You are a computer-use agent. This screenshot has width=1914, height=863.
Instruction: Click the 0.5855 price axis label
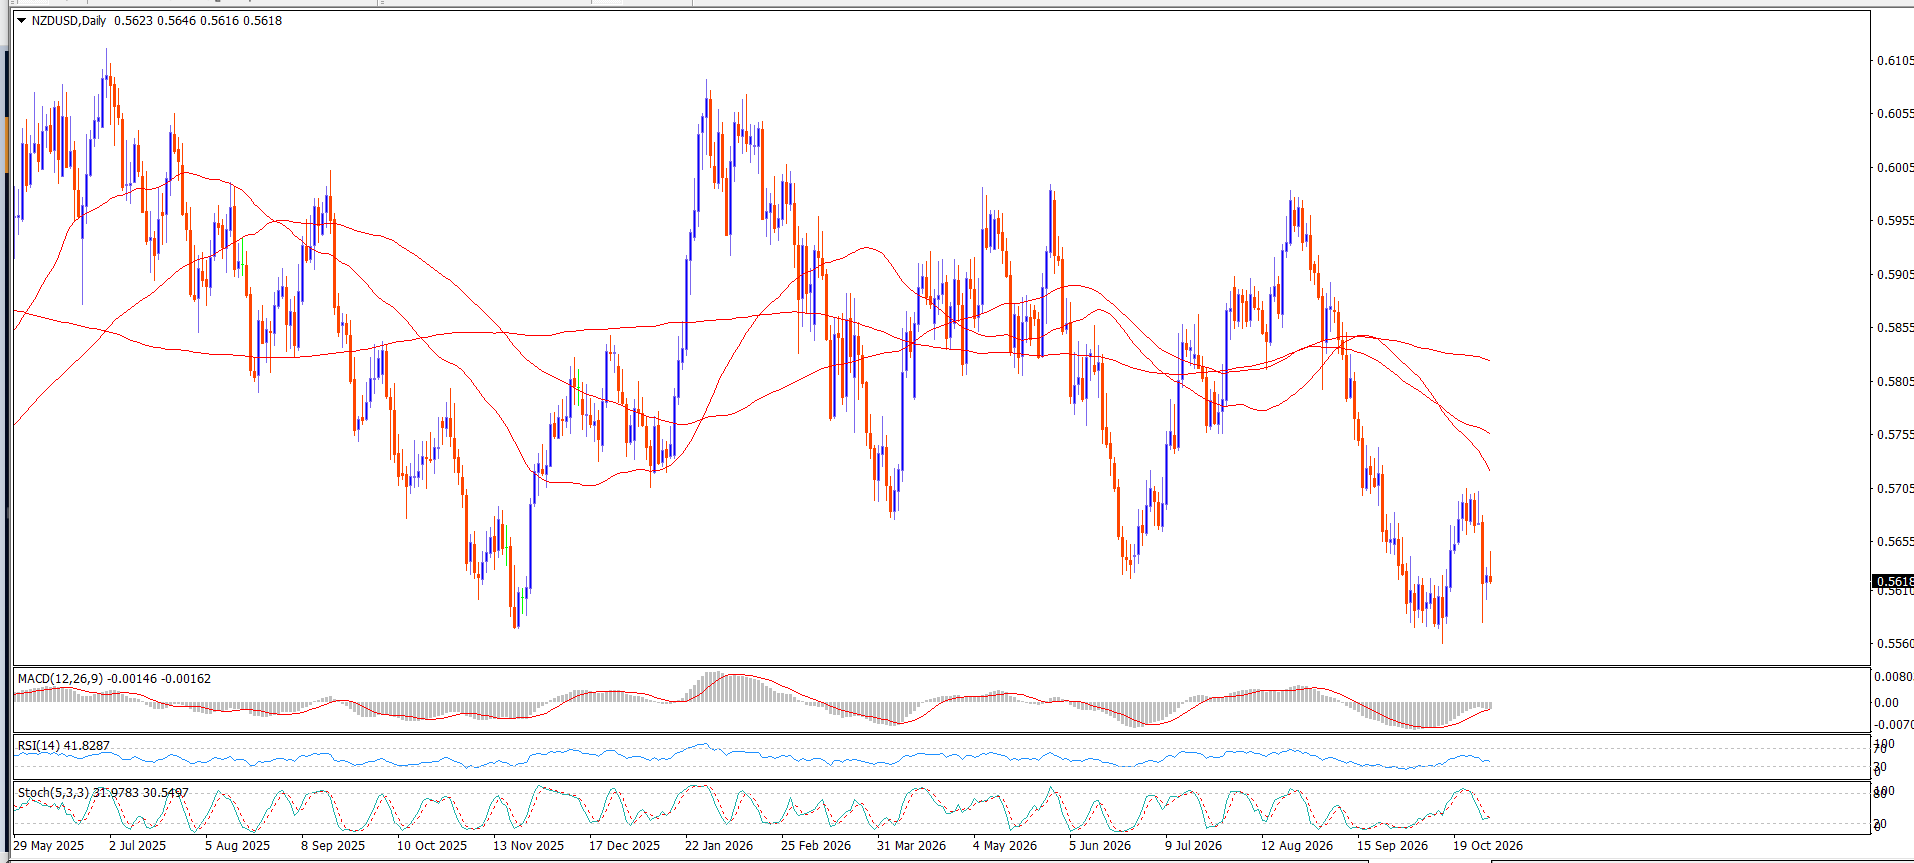tap(1896, 328)
